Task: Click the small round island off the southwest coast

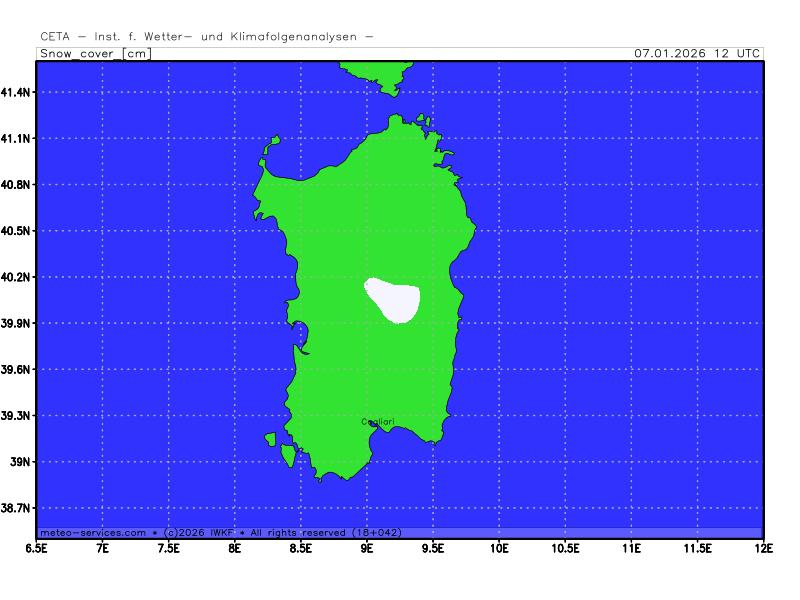Action: 270,439
